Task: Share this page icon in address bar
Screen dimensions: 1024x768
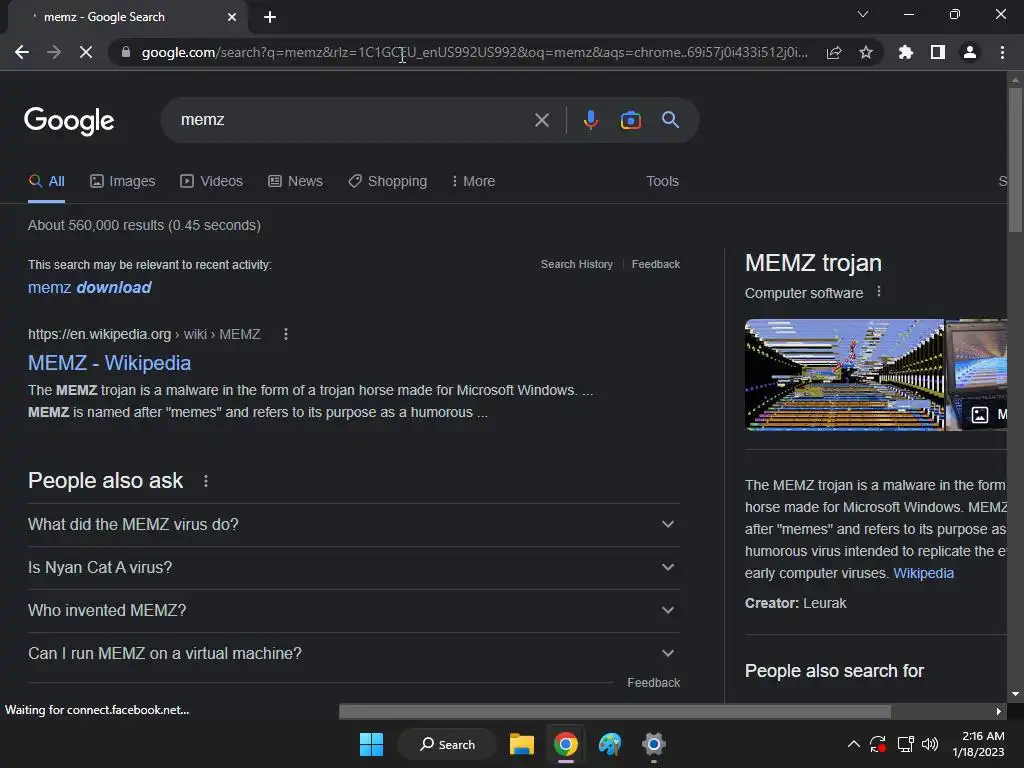Action: pyautogui.click(x=834, y=52)
